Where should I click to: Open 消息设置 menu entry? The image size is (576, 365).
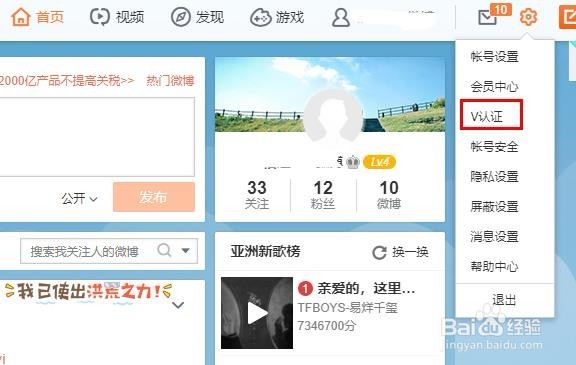(x=494, y=236)
